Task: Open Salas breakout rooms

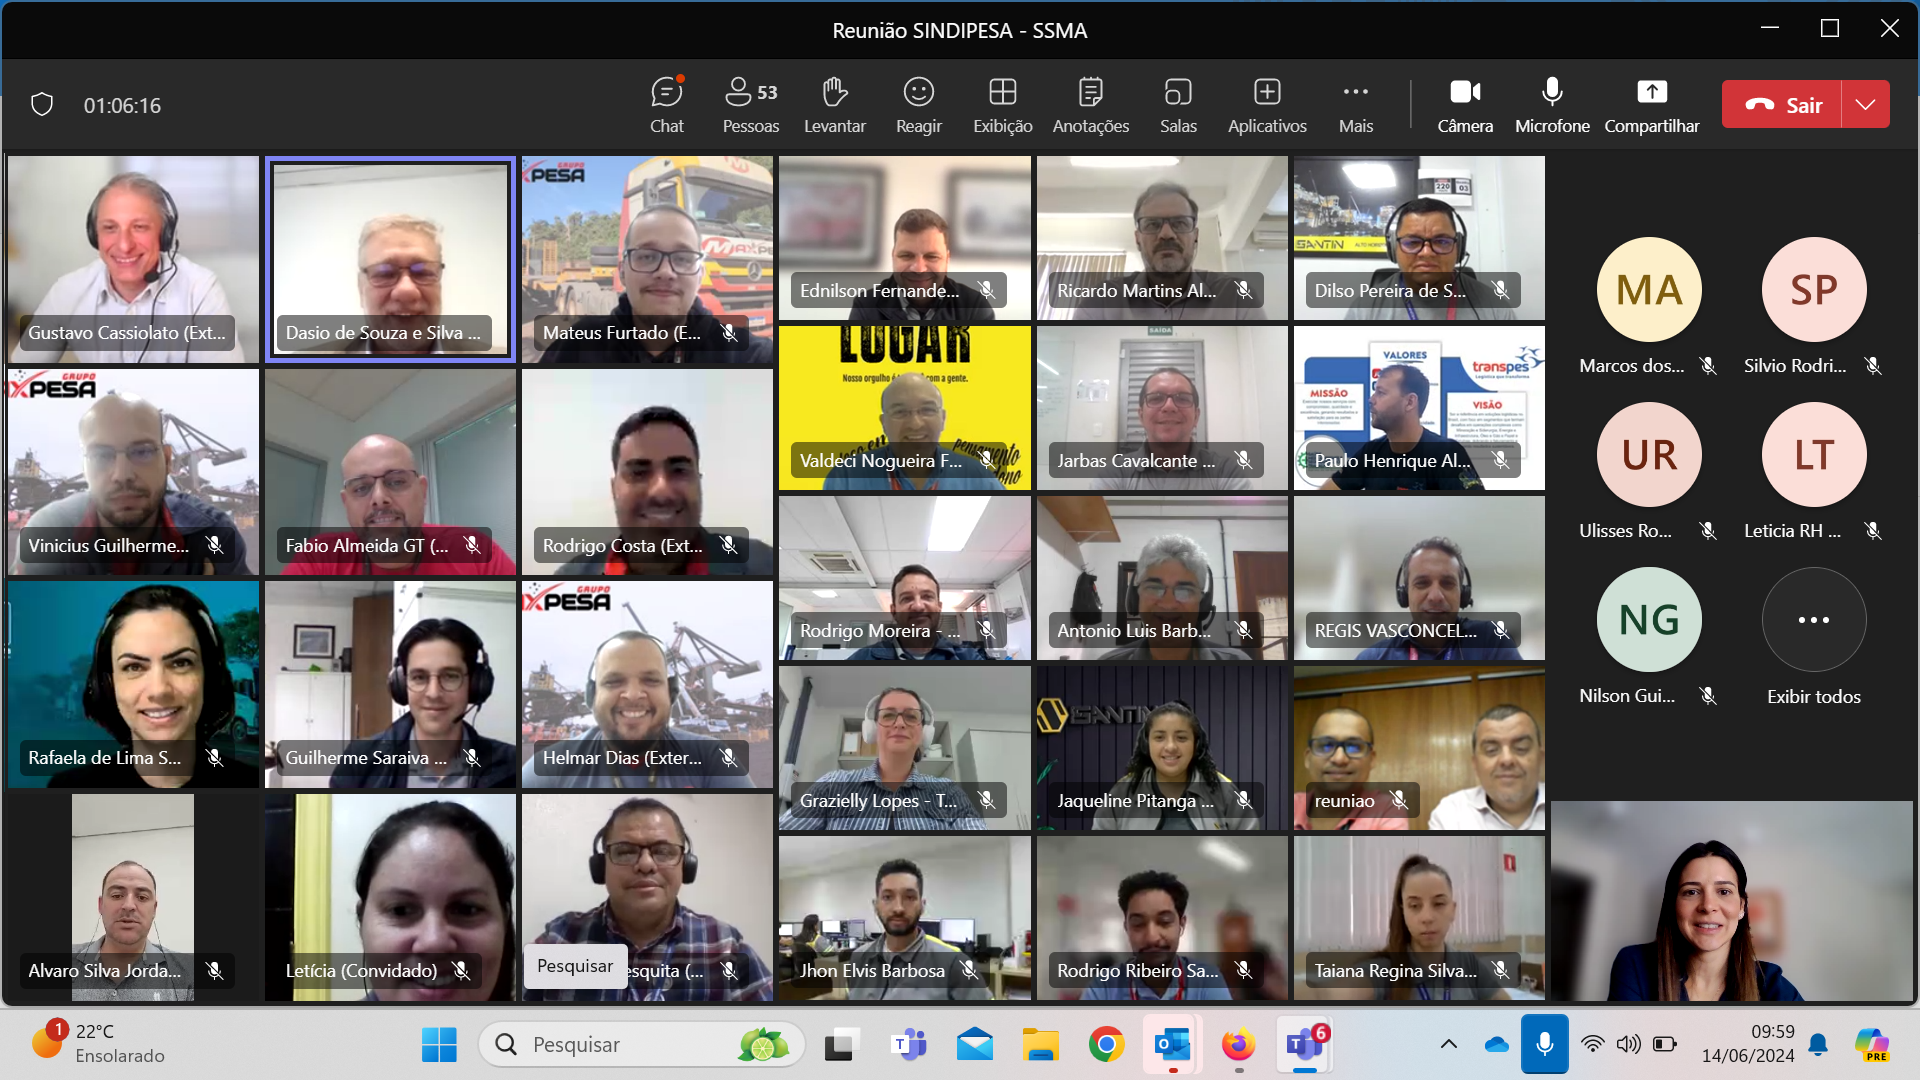Action: click(x=1178, y=104)
